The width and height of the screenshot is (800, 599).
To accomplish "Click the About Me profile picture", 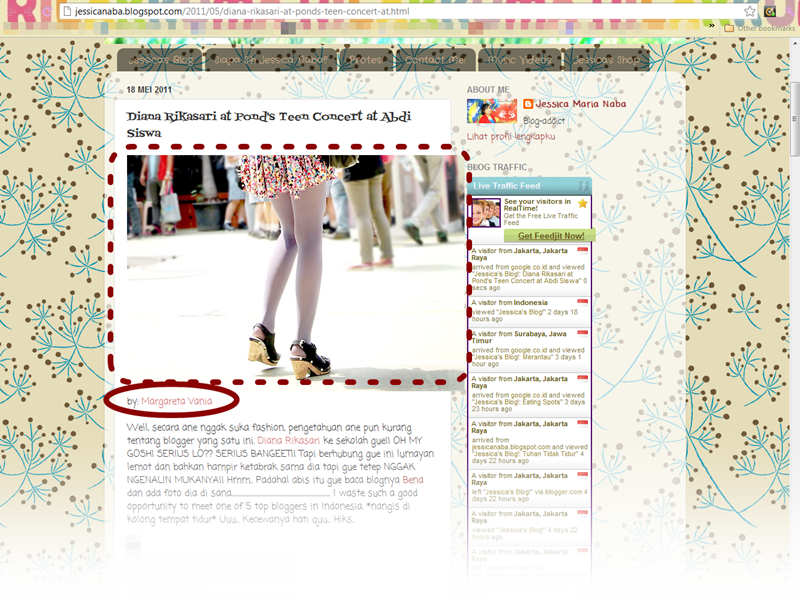I will coord(492,111).
